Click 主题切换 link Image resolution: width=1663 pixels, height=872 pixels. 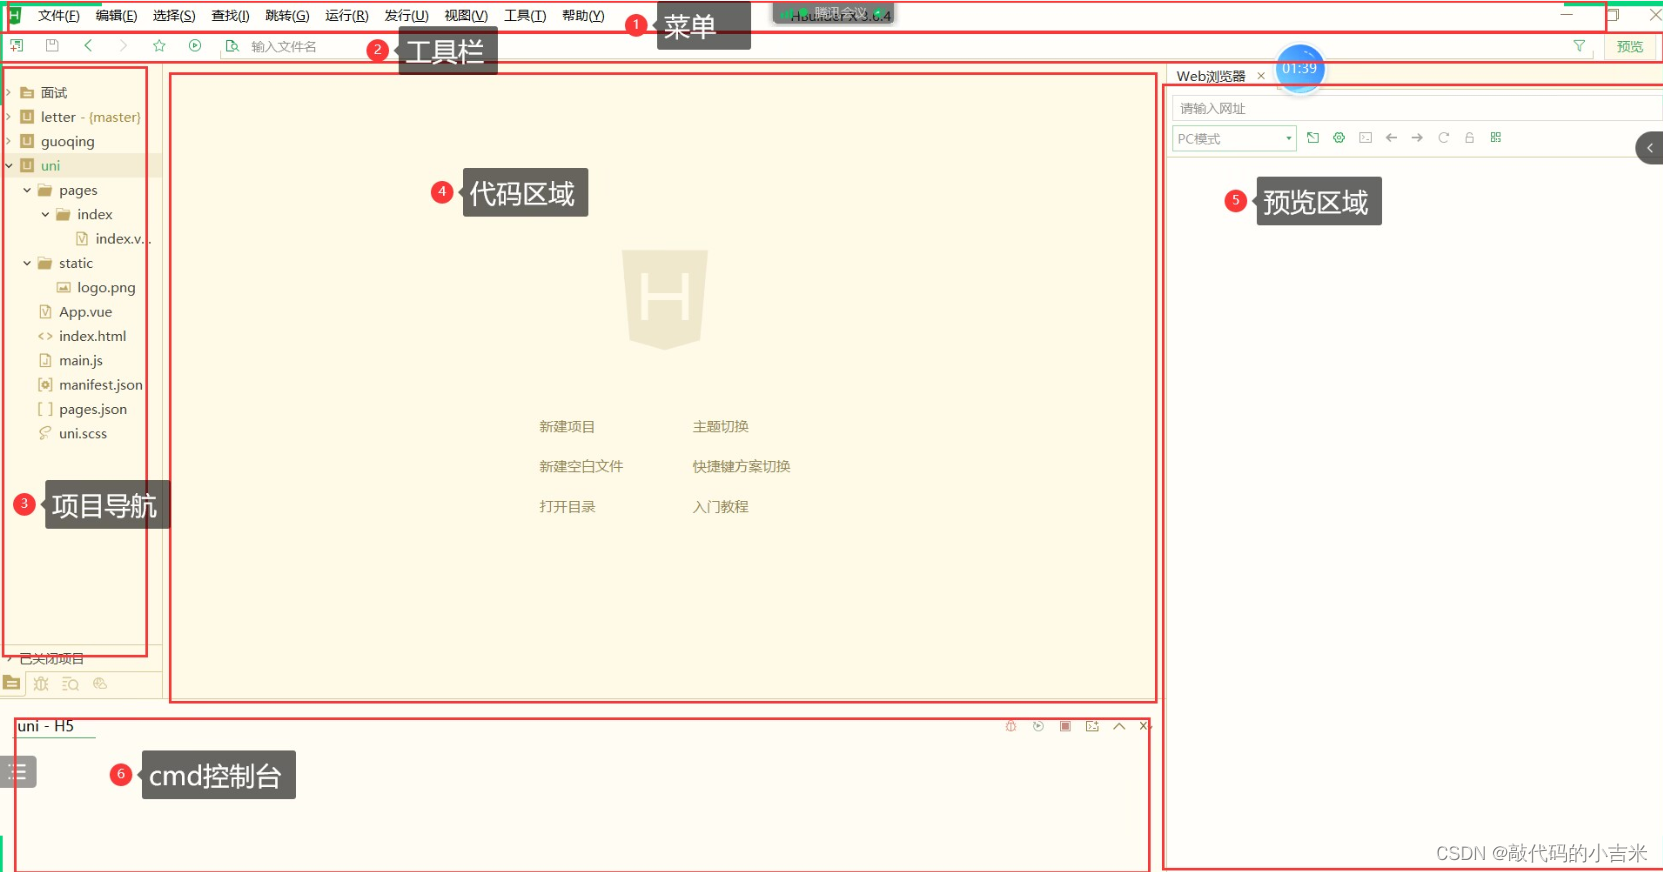click(x=720, y=427)
